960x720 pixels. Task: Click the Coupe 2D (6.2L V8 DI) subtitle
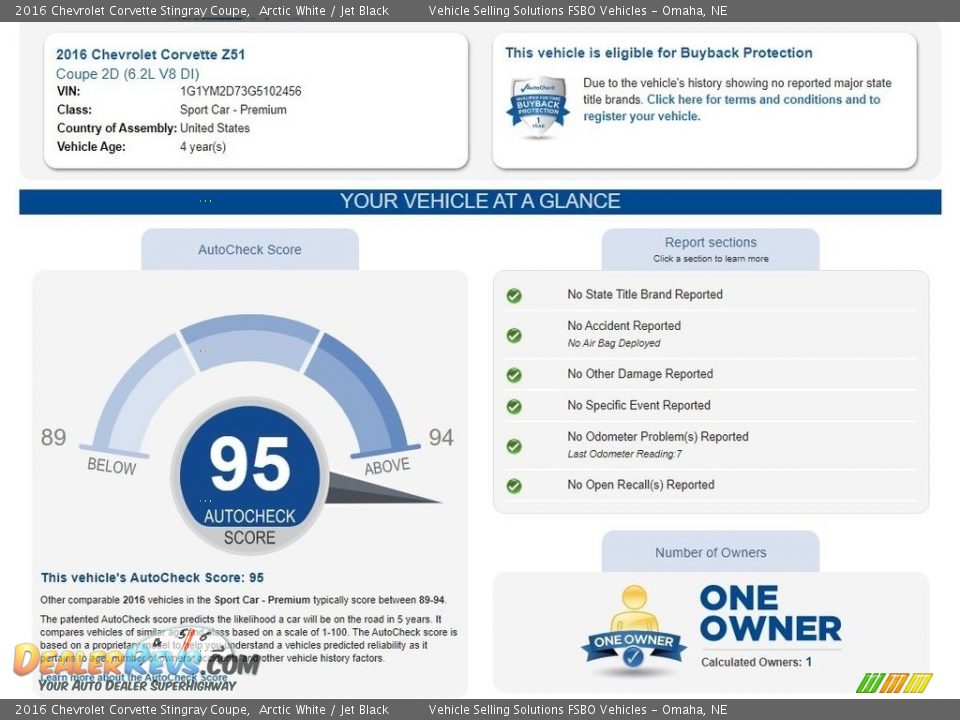(x=127, y=74)
